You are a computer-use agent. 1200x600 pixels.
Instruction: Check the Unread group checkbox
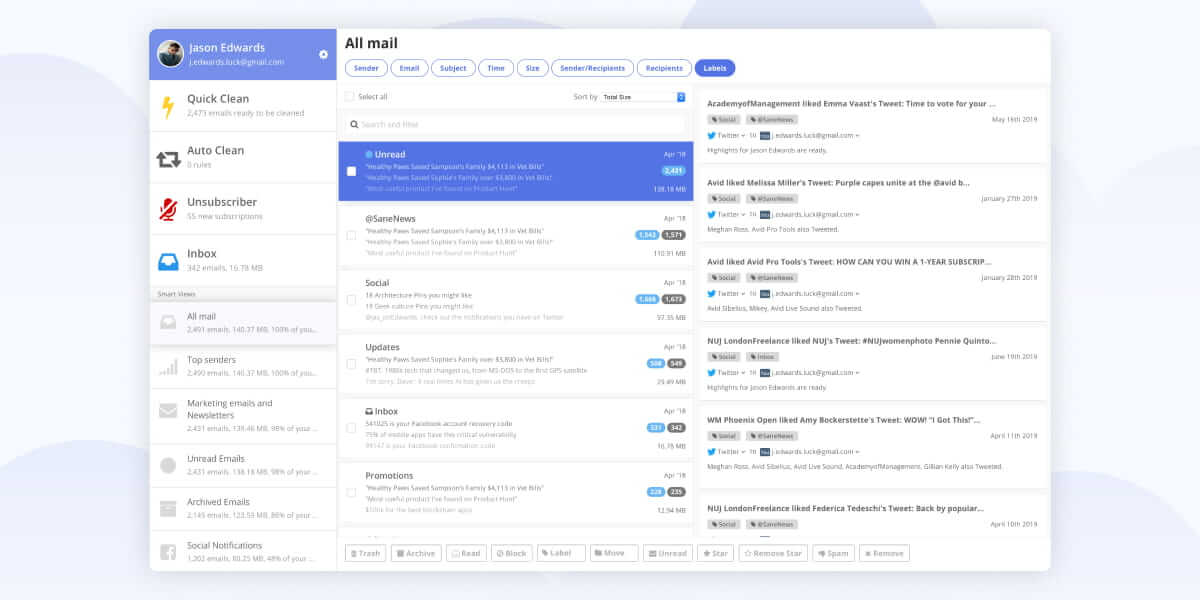[x=351, y=171]
